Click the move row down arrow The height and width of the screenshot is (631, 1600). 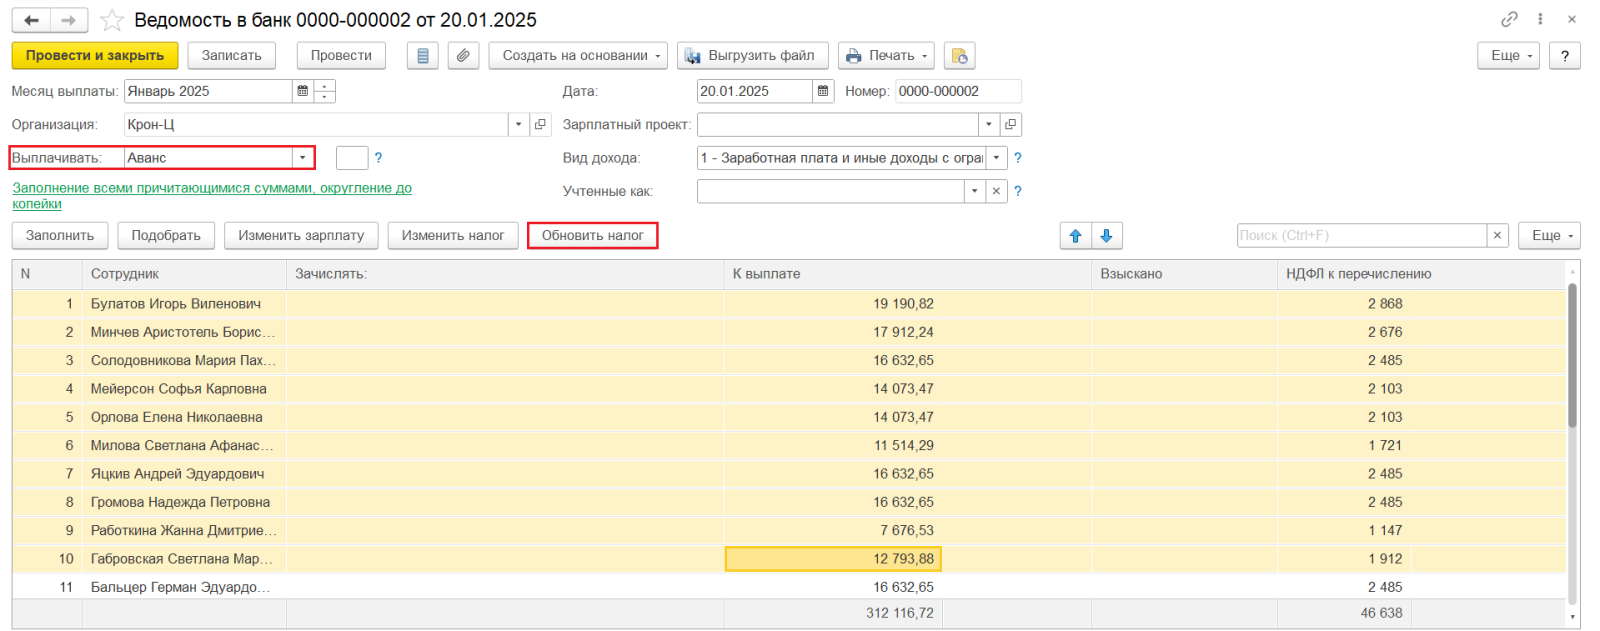1106,236
